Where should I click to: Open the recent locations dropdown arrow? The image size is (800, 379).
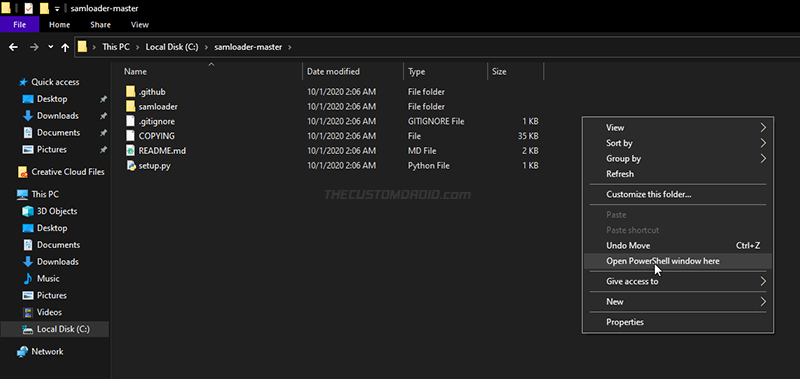click(x=51, y=47)
